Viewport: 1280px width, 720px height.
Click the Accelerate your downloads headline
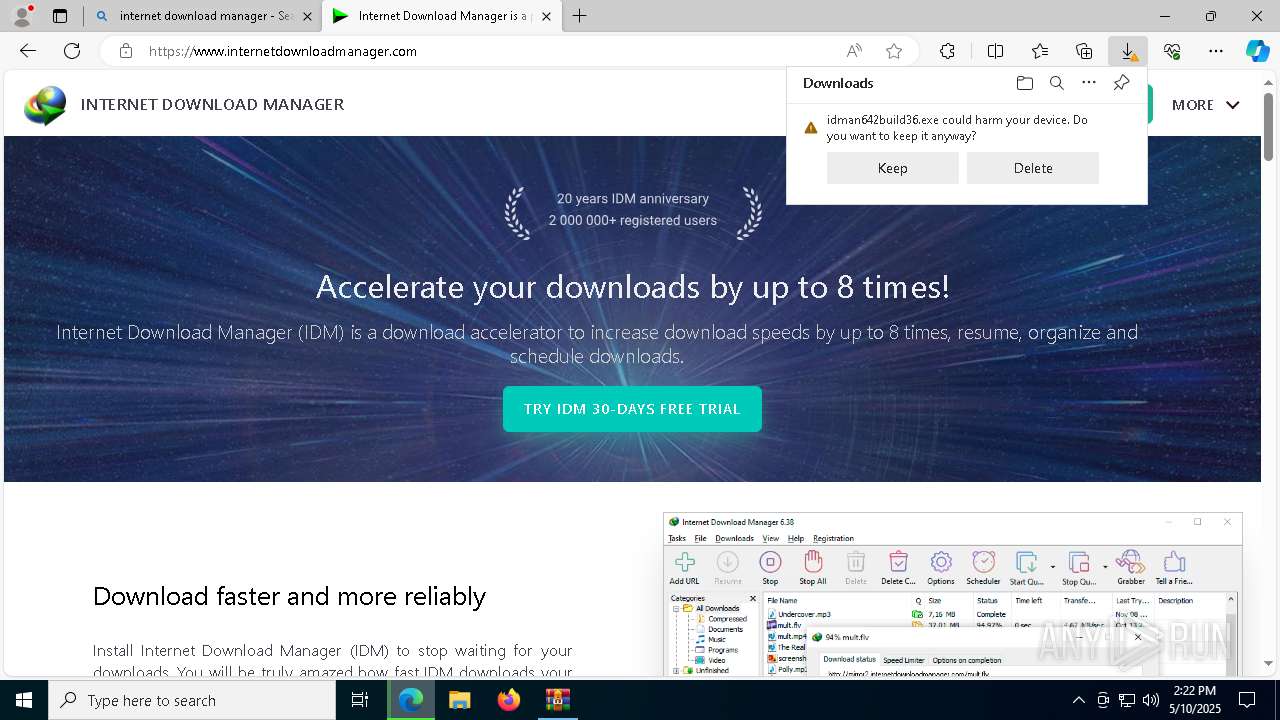(x=632, y=288)
